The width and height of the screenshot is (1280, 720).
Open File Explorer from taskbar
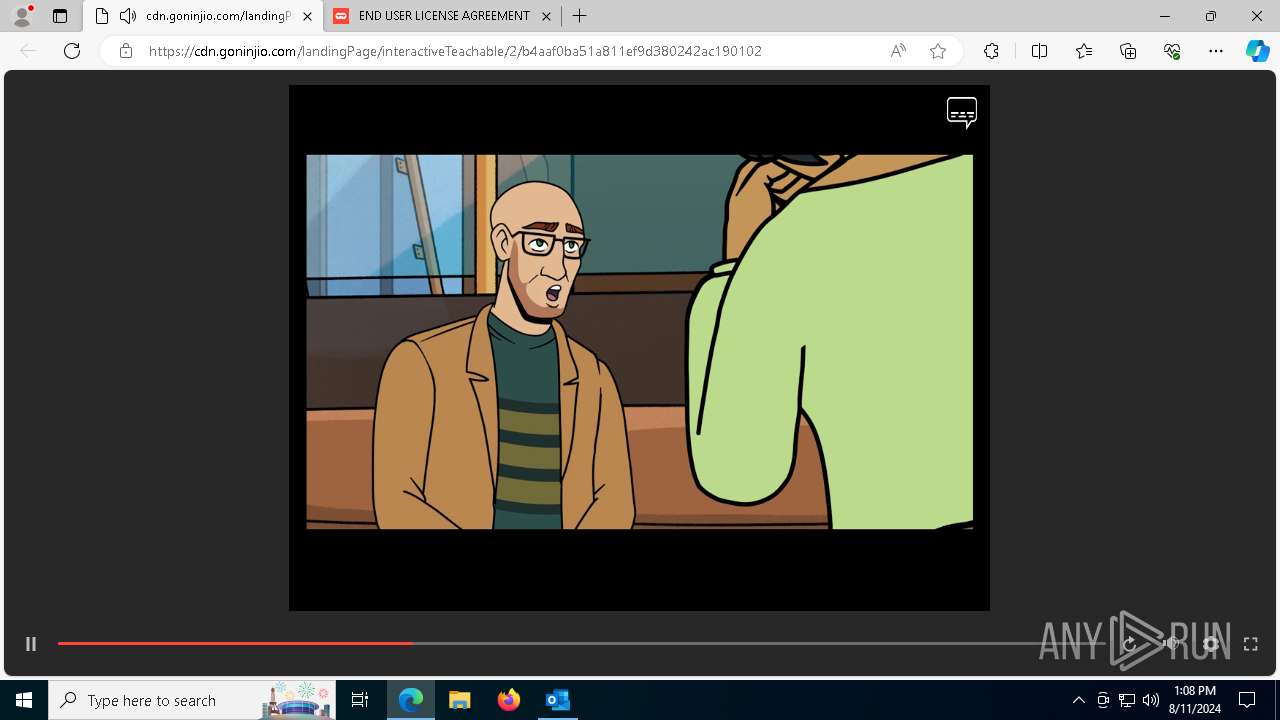click(460, 700)
